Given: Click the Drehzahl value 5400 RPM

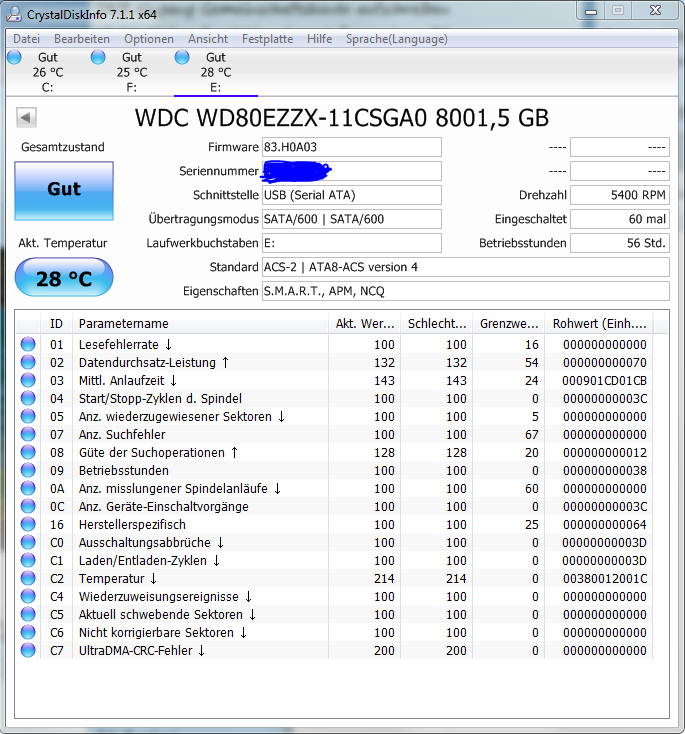Looking at the screenshot, I should click(x=620, y=195).
